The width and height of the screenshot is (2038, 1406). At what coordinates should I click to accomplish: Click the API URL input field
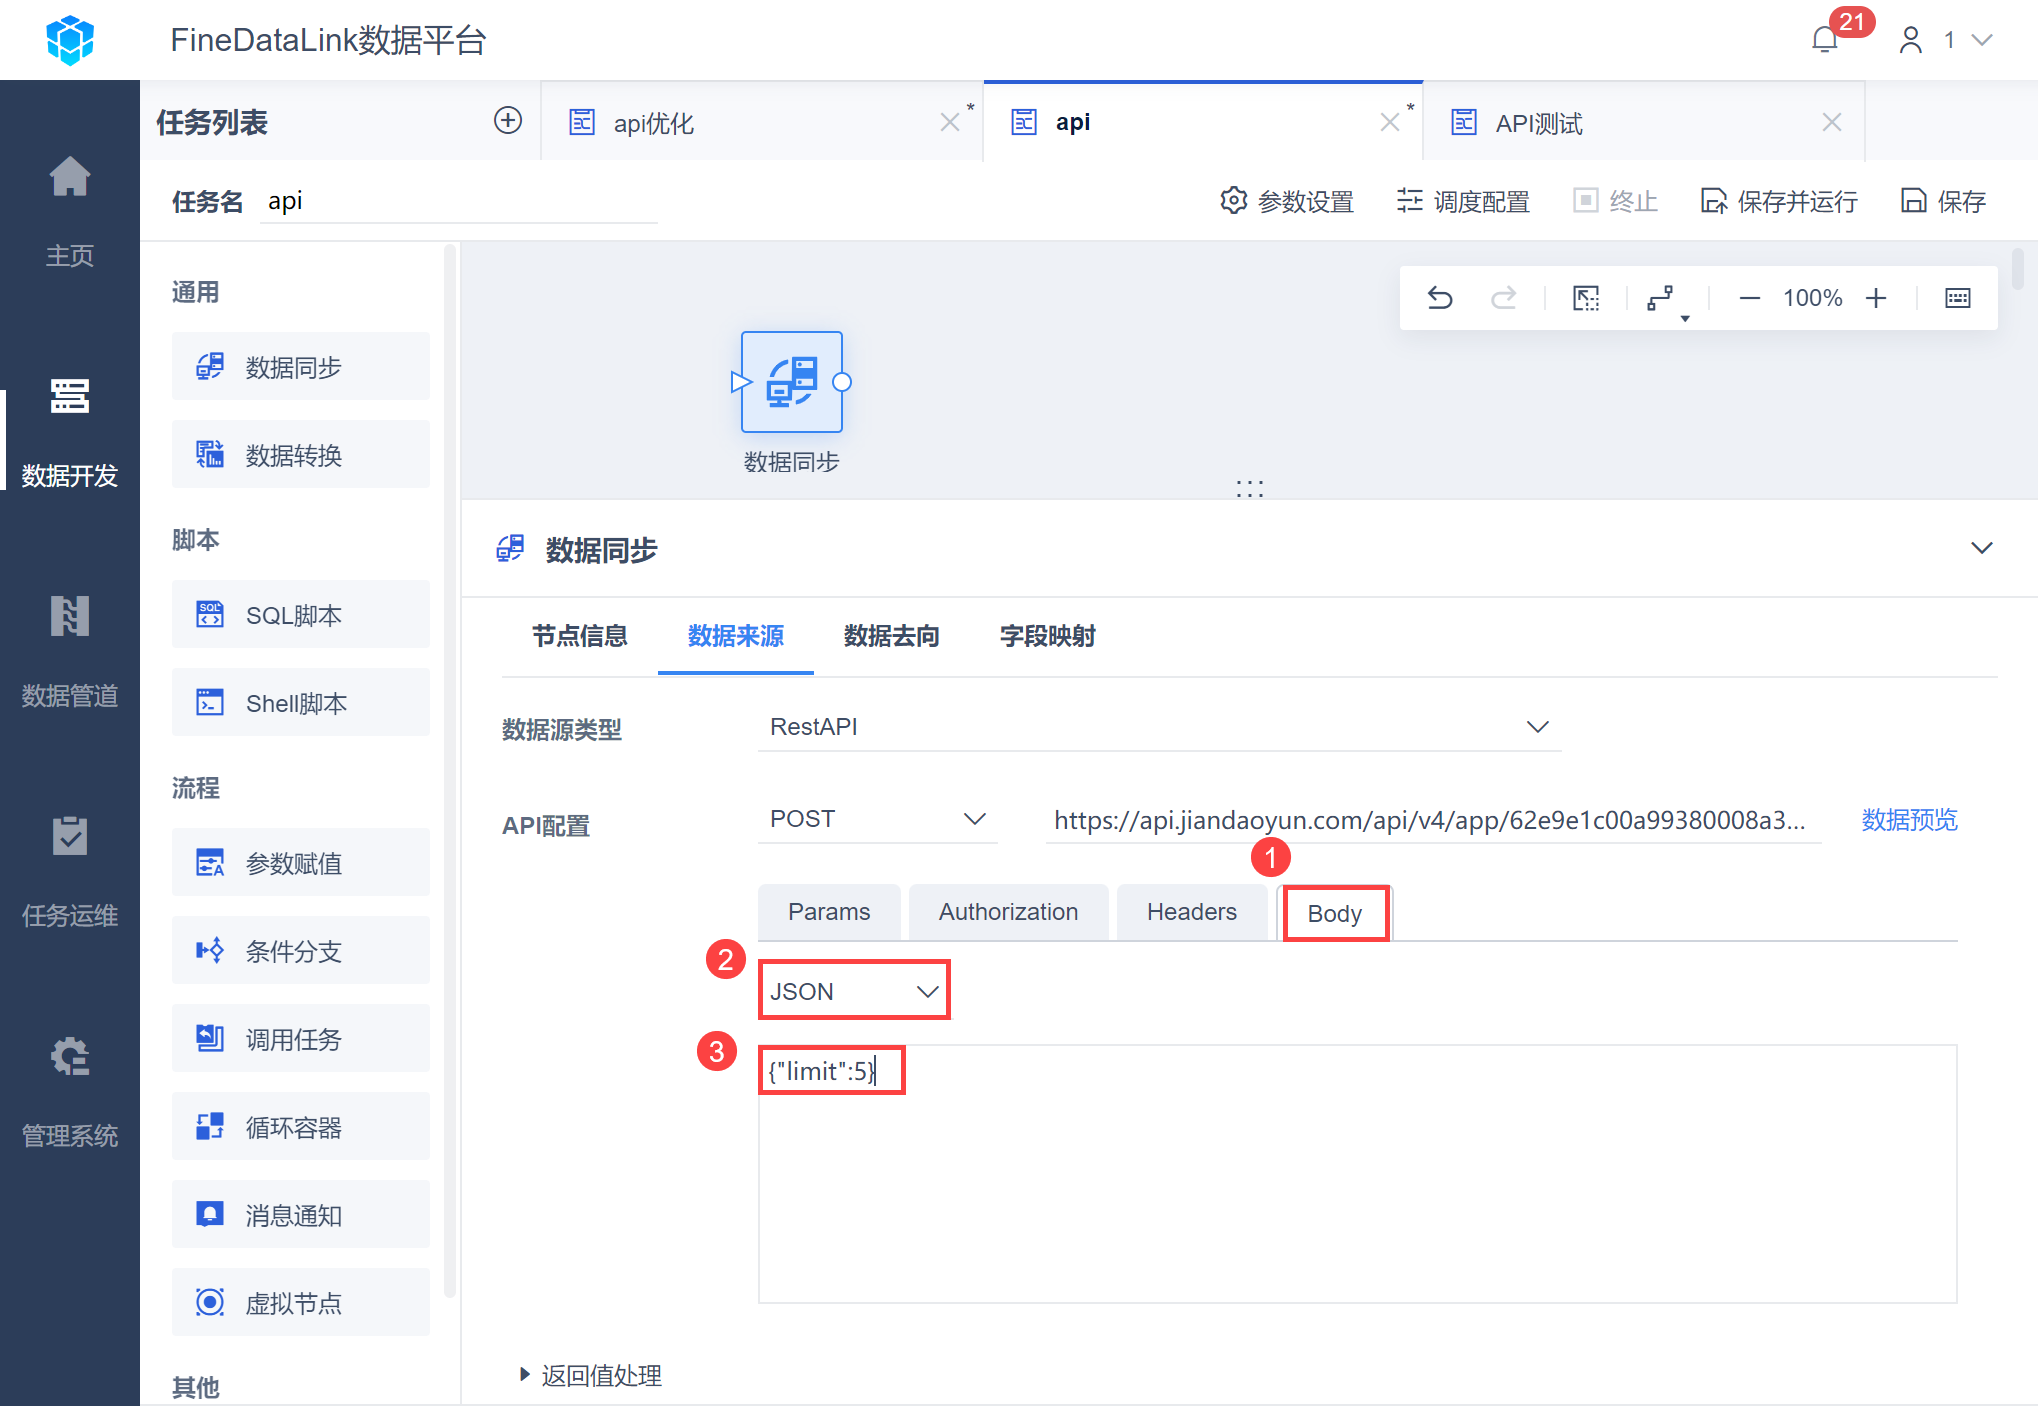click(1430, 820)
